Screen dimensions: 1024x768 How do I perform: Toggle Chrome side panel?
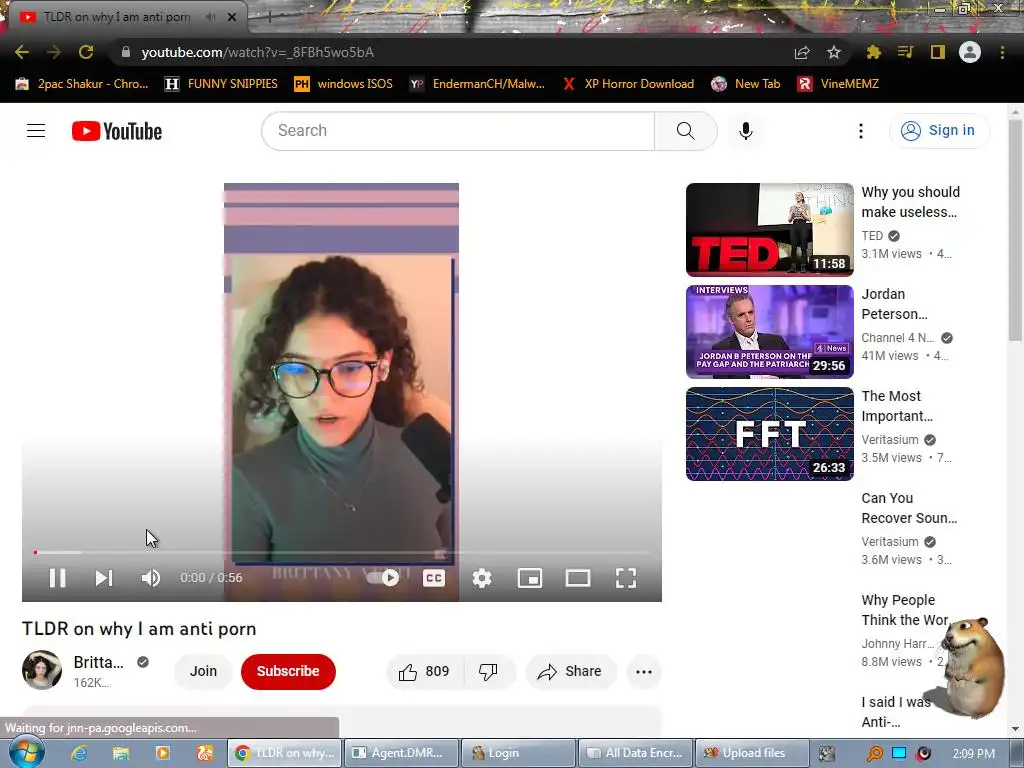[937, 52]
